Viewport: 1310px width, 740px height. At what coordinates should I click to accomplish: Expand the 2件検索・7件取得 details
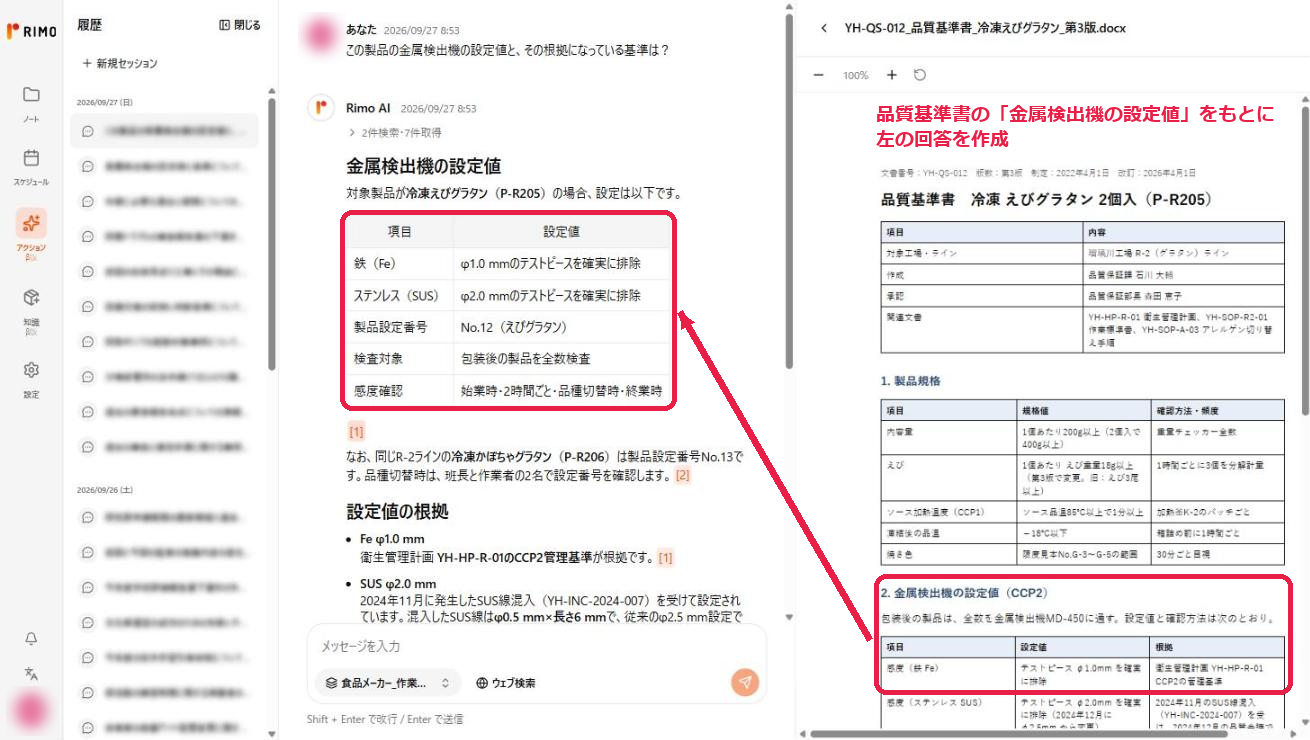click(395, 132)
